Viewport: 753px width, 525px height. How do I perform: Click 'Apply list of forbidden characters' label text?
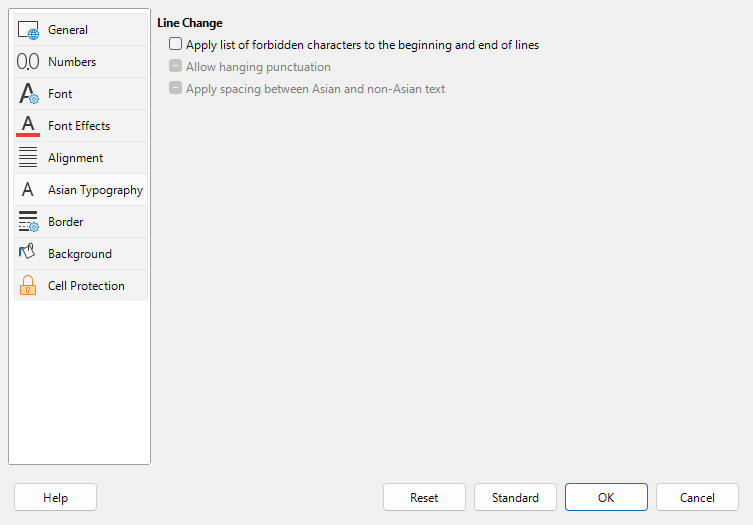[x=363, y=45]
